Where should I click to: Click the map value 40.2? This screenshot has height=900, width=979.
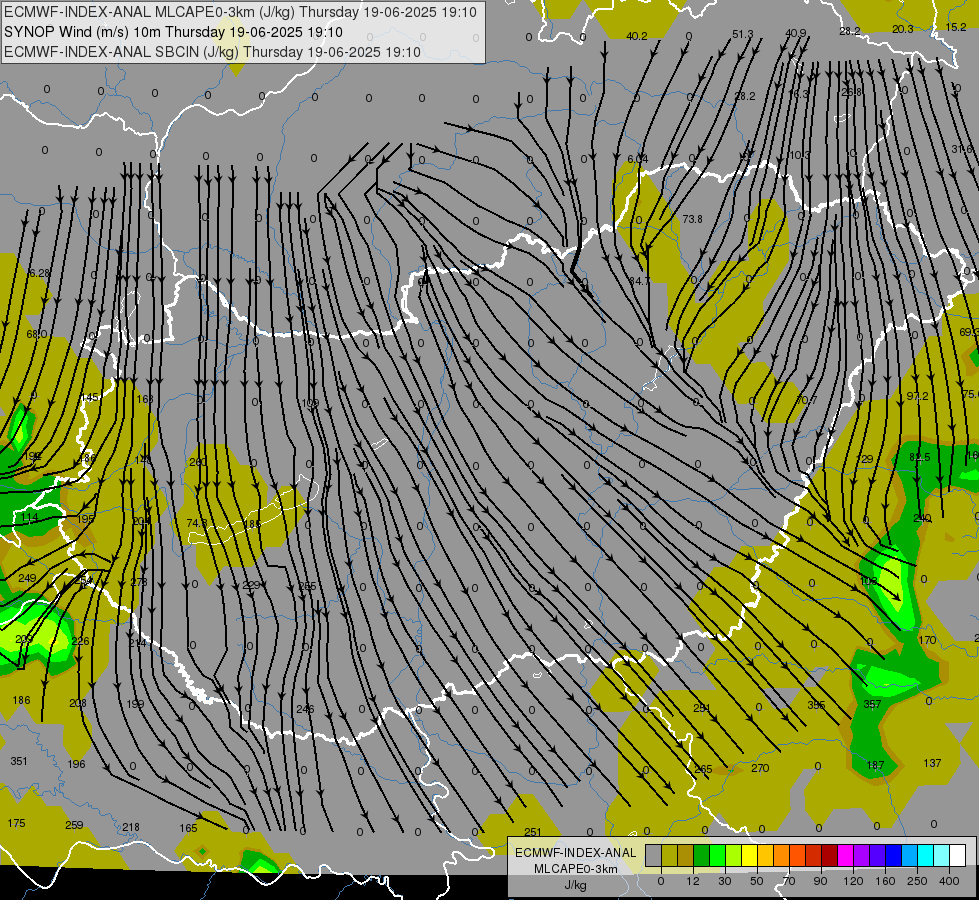click(637, 36)
